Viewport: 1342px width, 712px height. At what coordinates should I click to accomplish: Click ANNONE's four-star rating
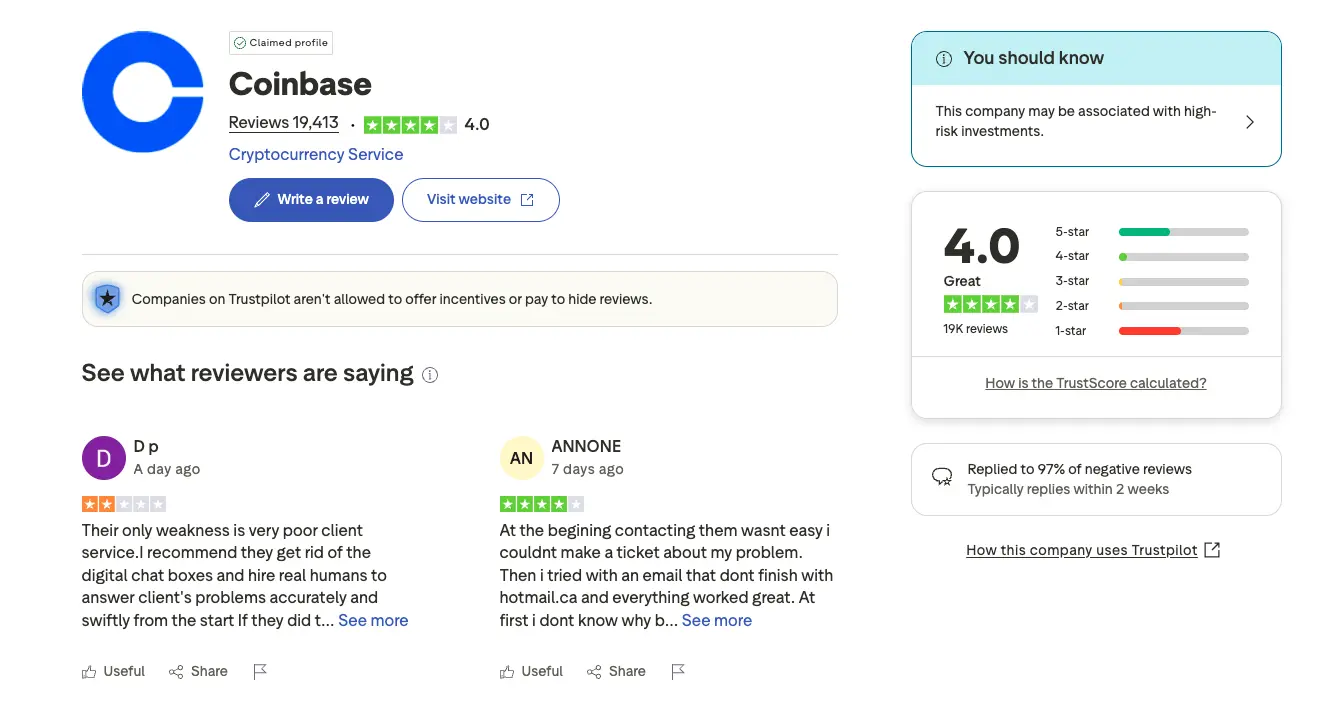coord(542,504)
